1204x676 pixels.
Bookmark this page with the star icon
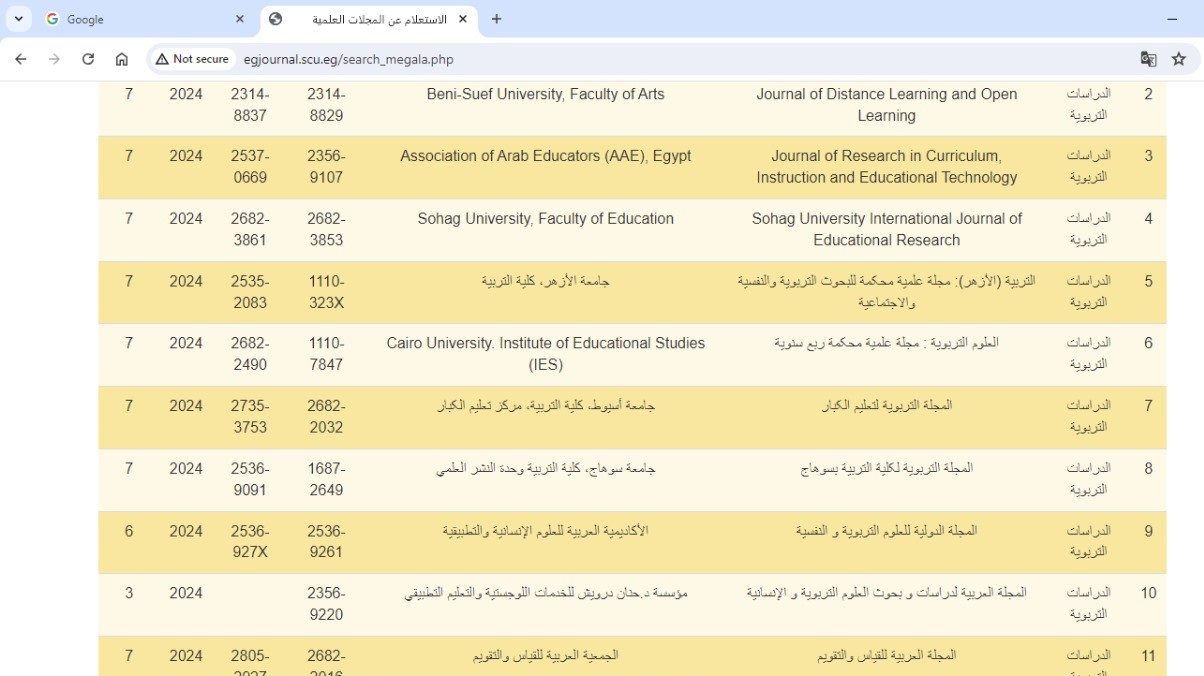[1179, 59]
